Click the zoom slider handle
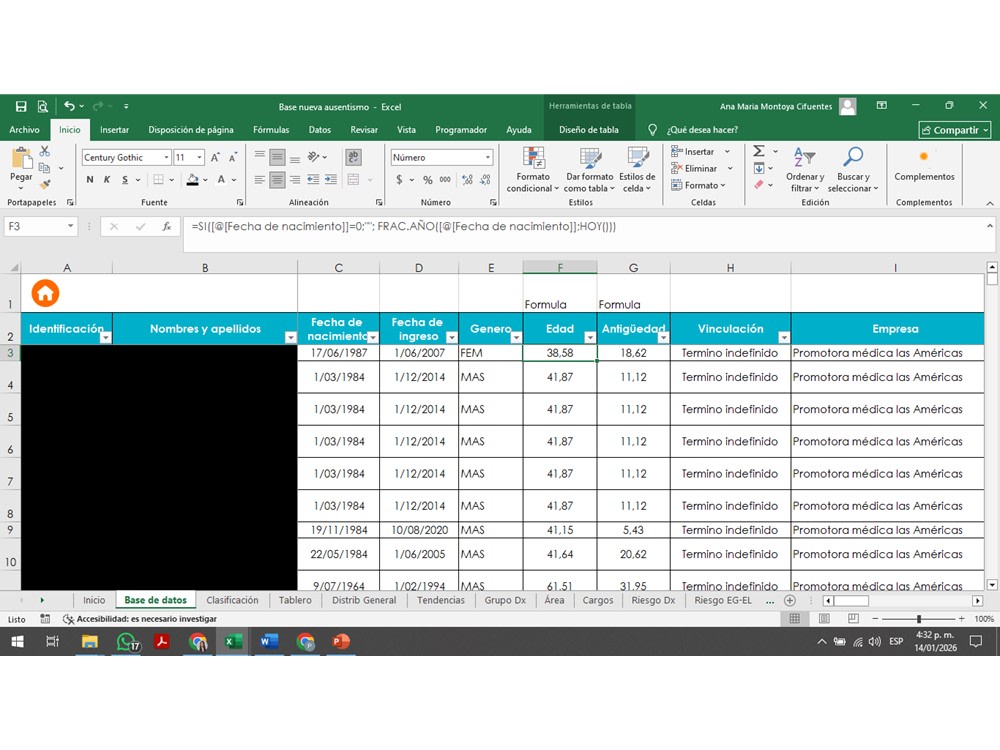1000x750 pixels. (x=918, y=619)
